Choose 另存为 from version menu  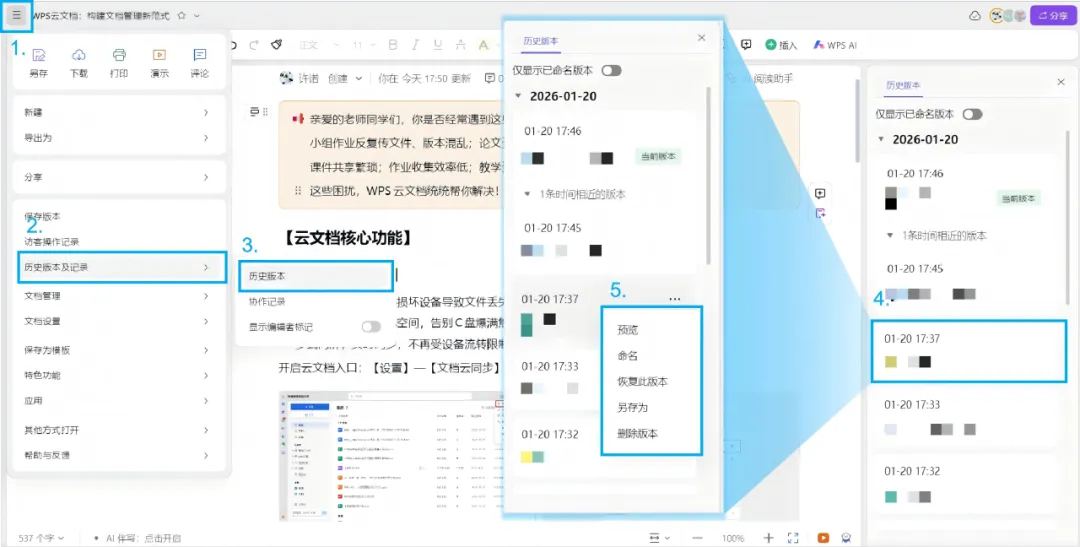click(632, 407)
